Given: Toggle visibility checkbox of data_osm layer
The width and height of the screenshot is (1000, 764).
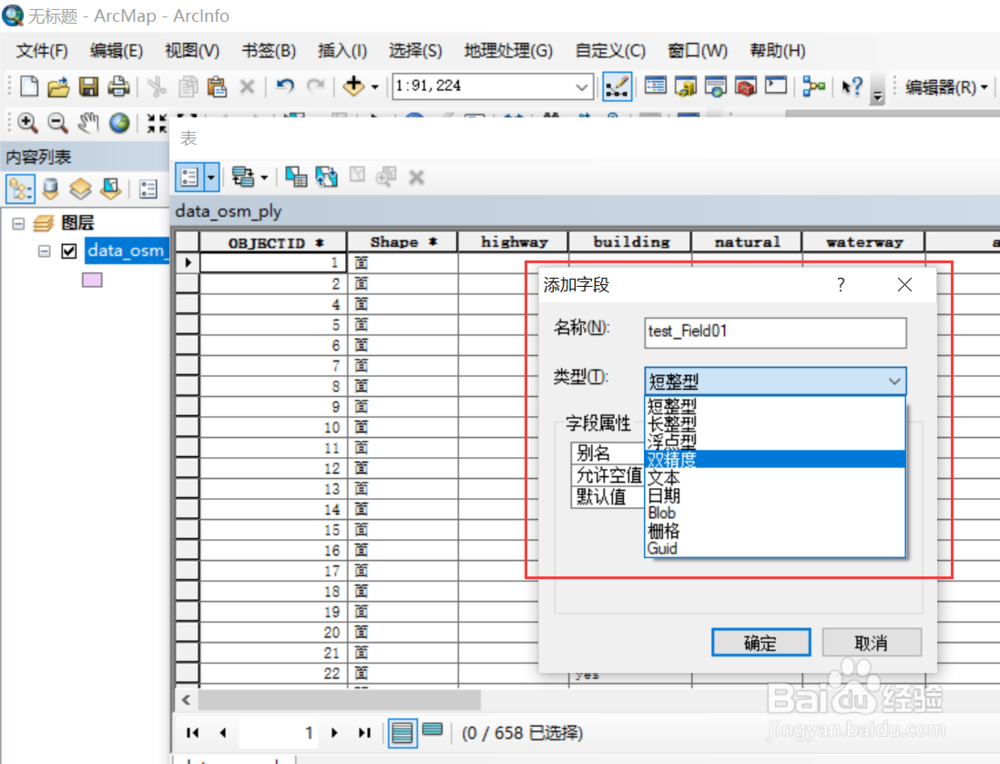Looking at the screenshot, I should click(69, 251).
